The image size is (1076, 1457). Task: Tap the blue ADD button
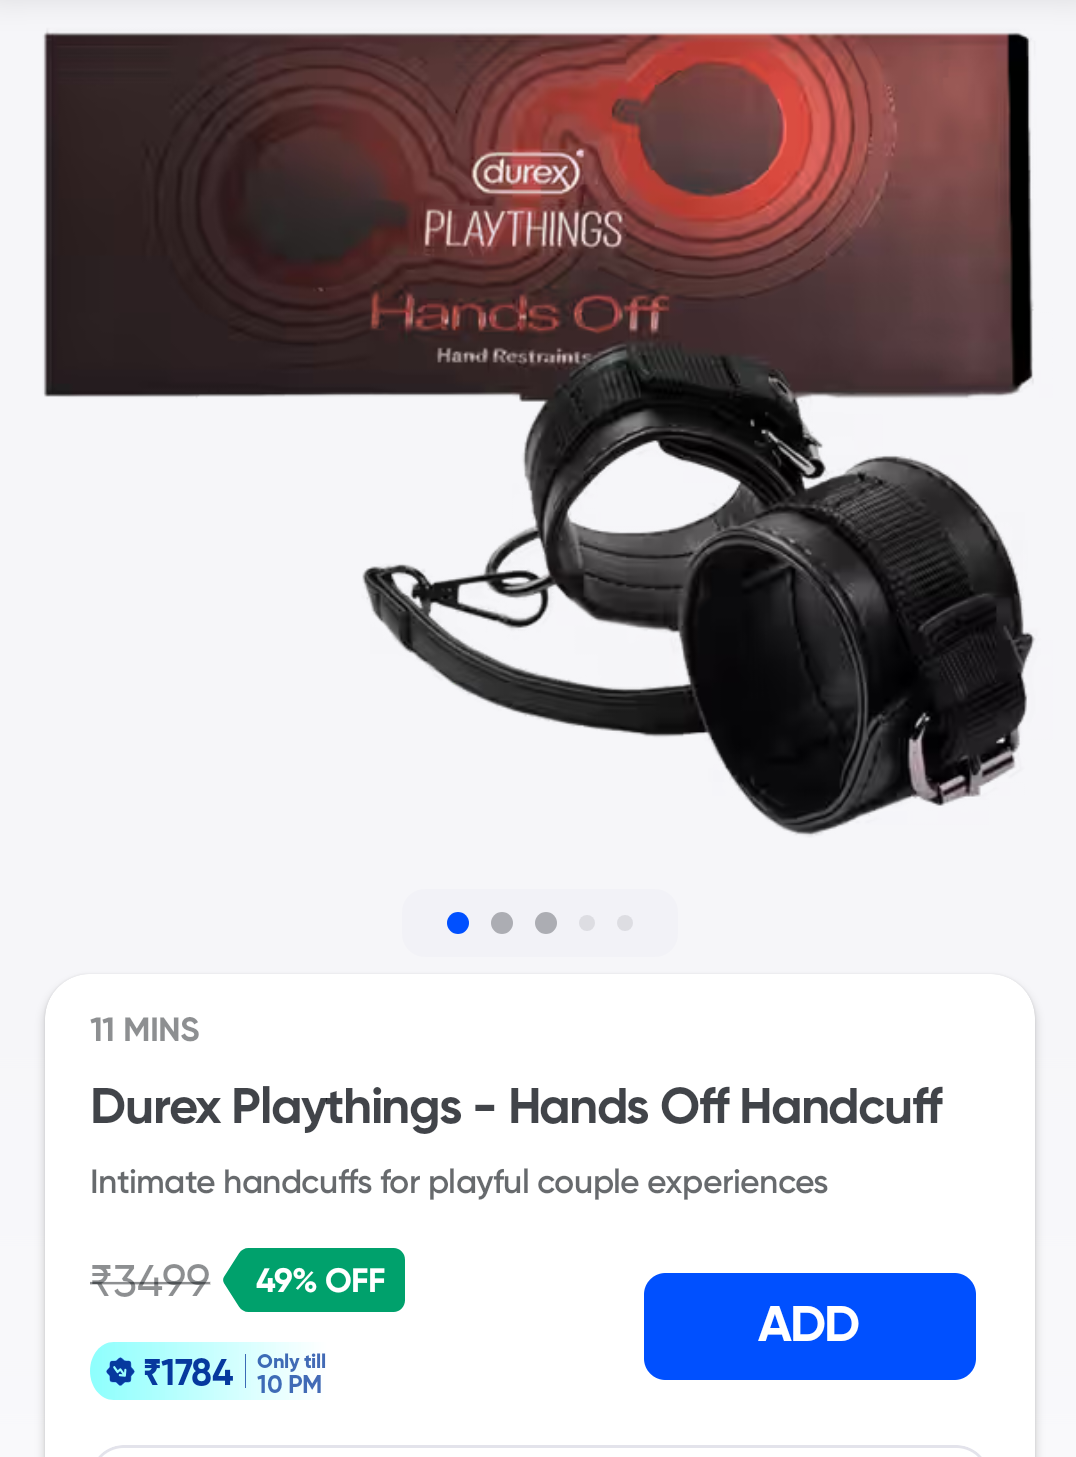coord(809,1326)
